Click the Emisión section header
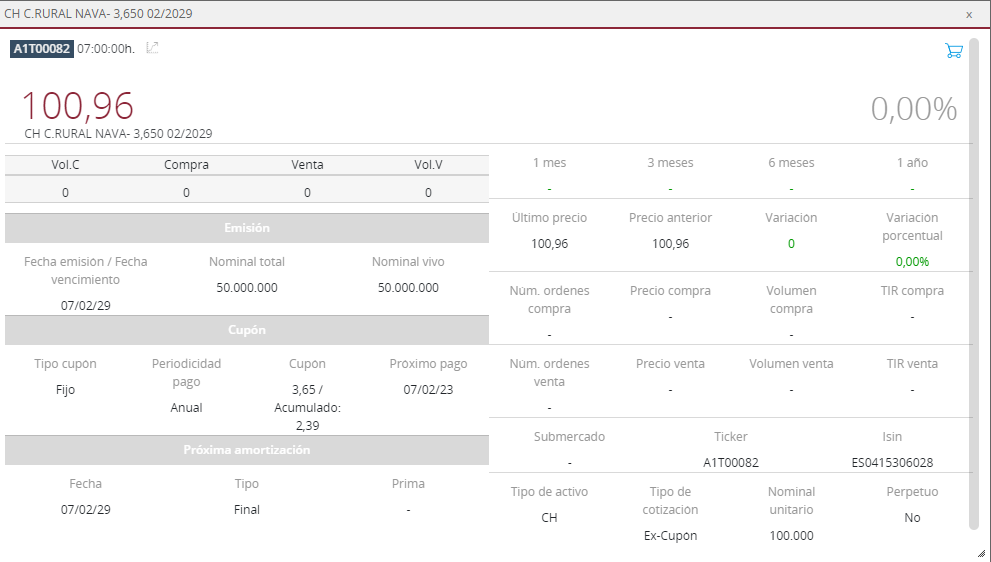 [x=246, y=228]
